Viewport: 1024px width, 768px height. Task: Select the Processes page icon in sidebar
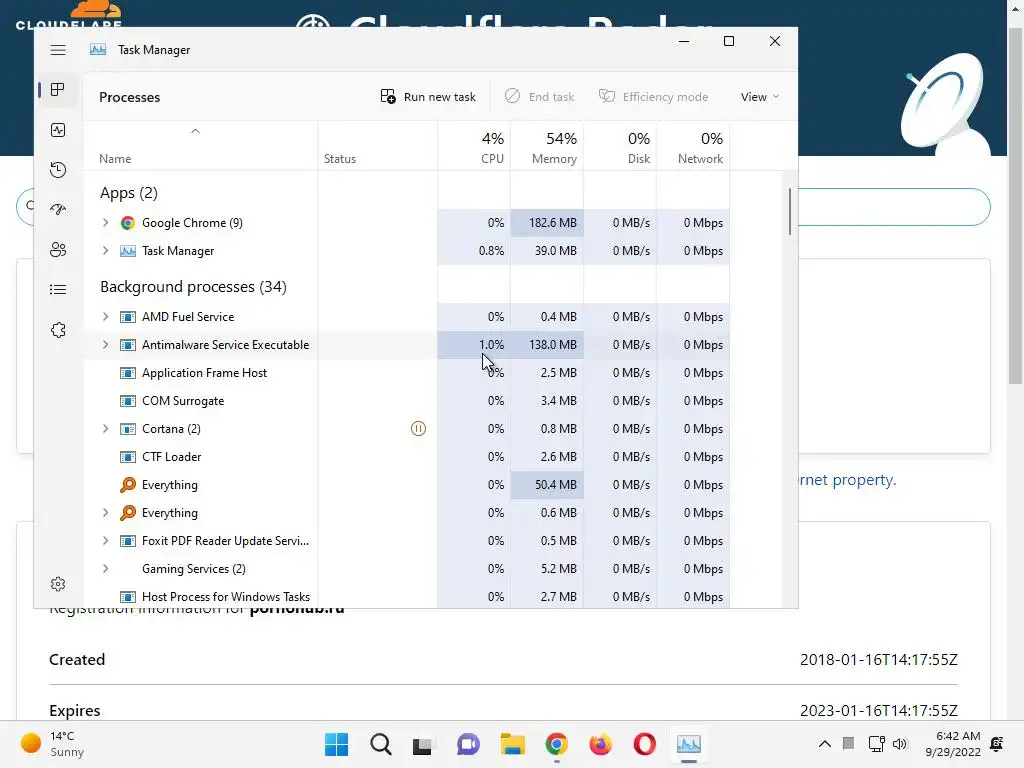[58, 89]
